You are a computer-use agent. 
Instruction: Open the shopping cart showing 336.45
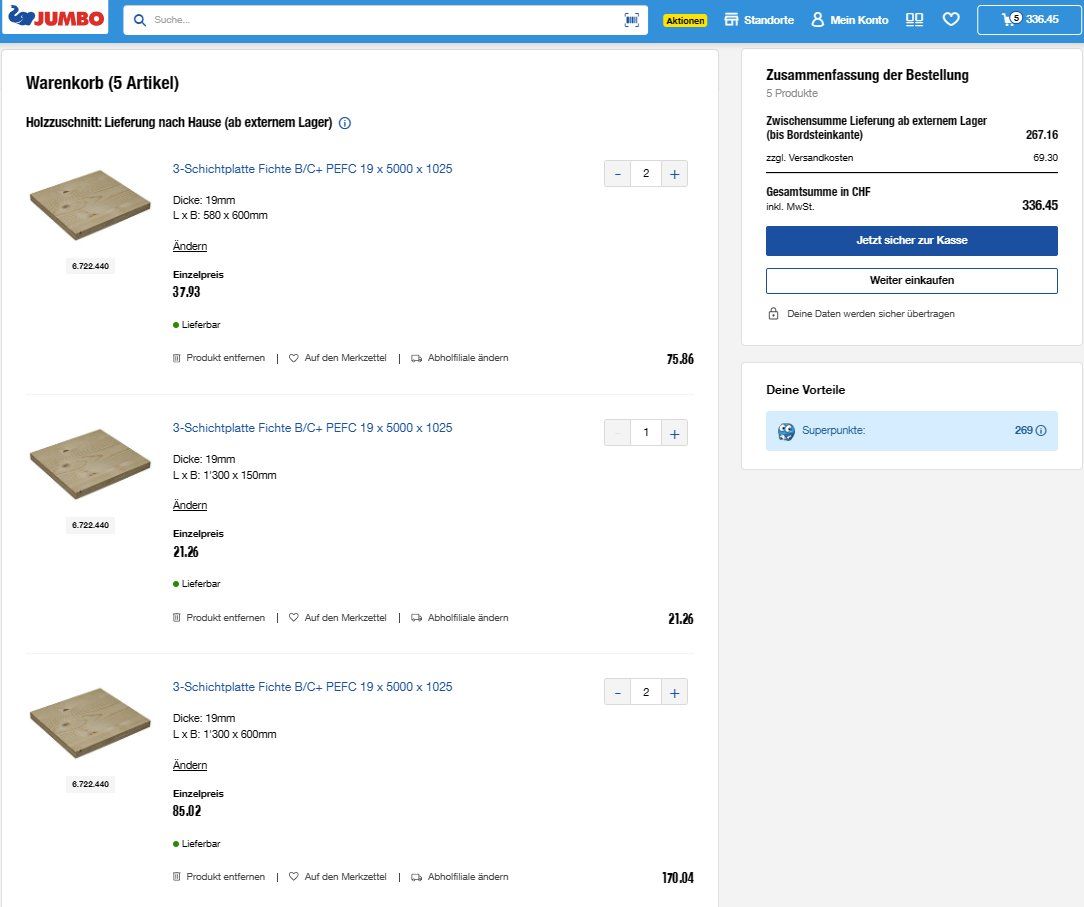(x=1029, y=19)
